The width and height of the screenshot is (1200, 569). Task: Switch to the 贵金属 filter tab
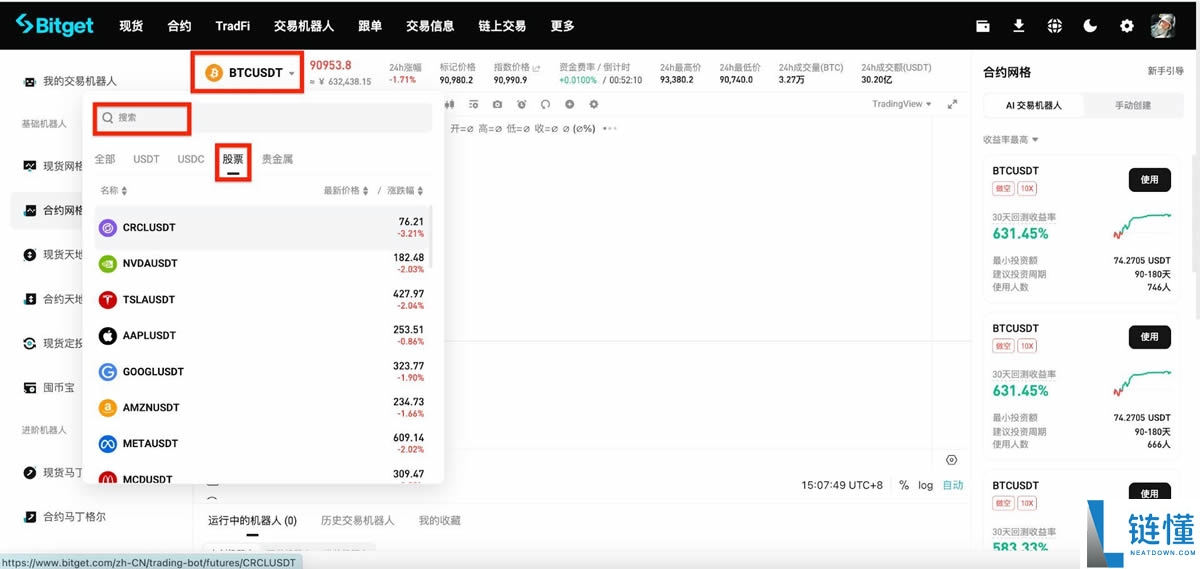point(277,159)
